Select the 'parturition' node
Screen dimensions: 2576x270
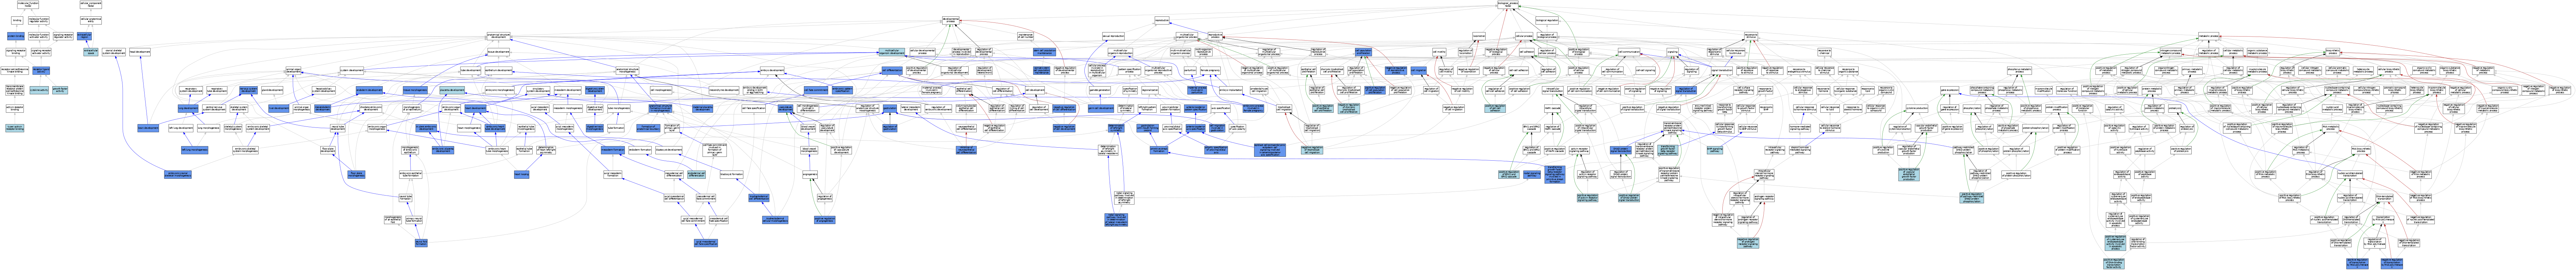pos(1190,70)
